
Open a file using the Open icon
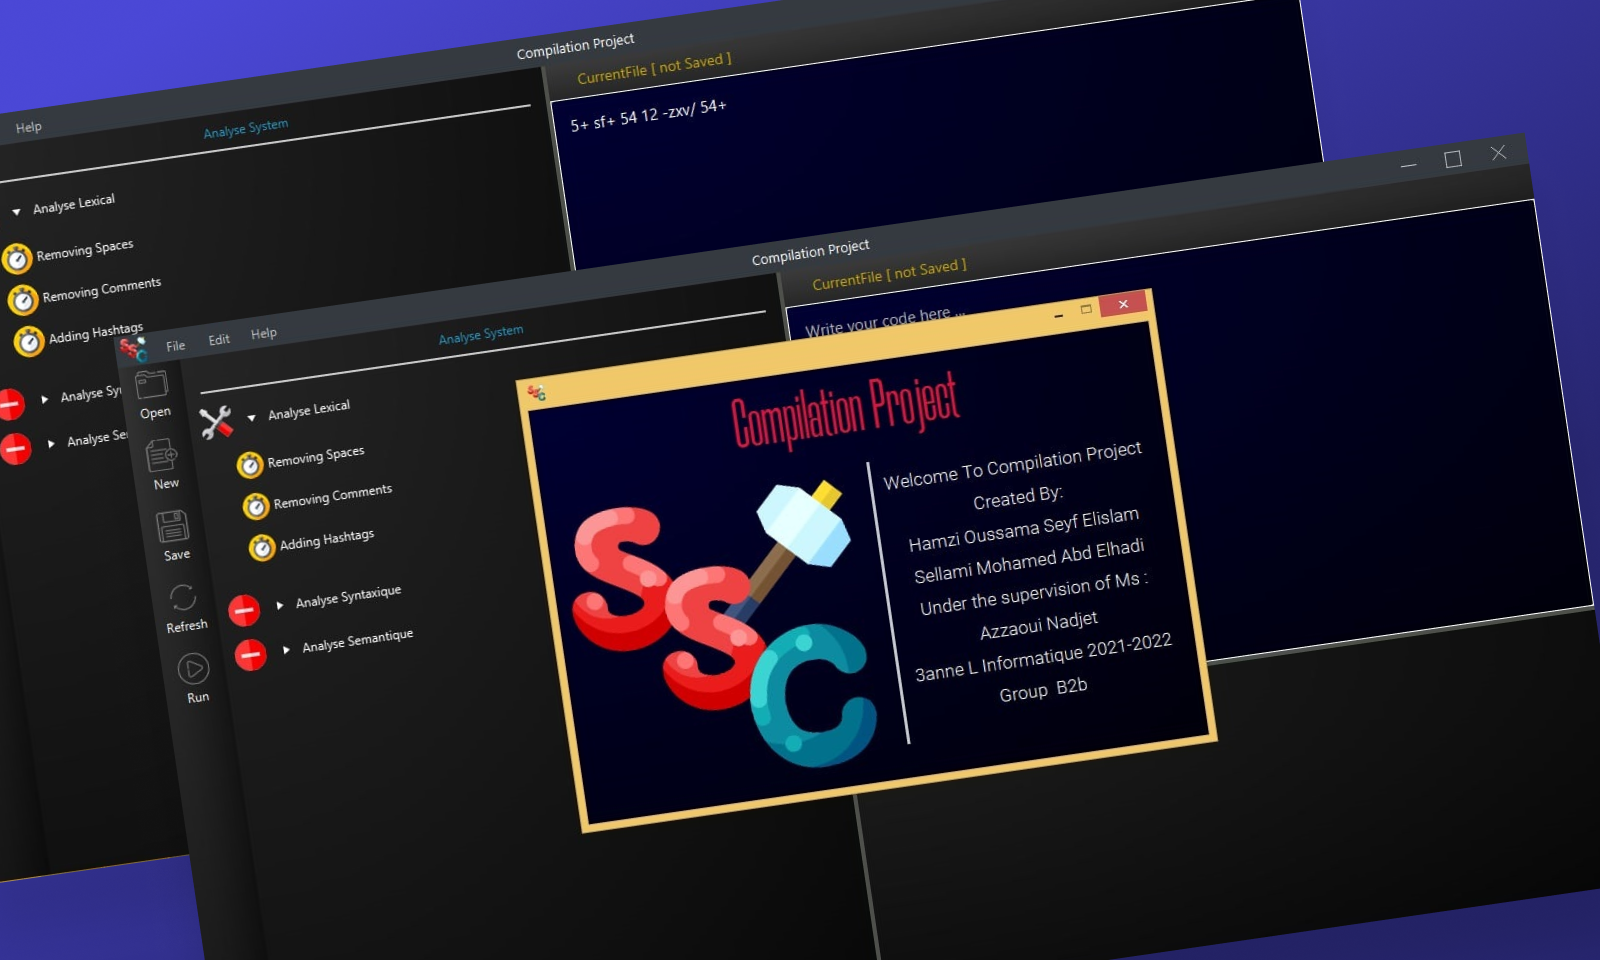tap(152, 385)
